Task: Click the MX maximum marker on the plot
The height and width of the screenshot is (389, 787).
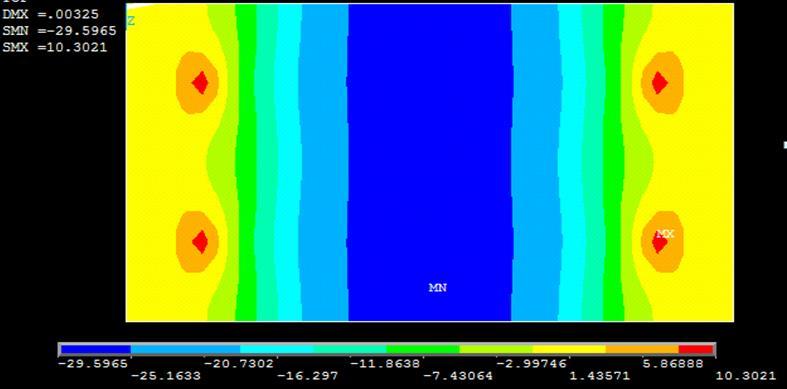Action: pos(665,234)
